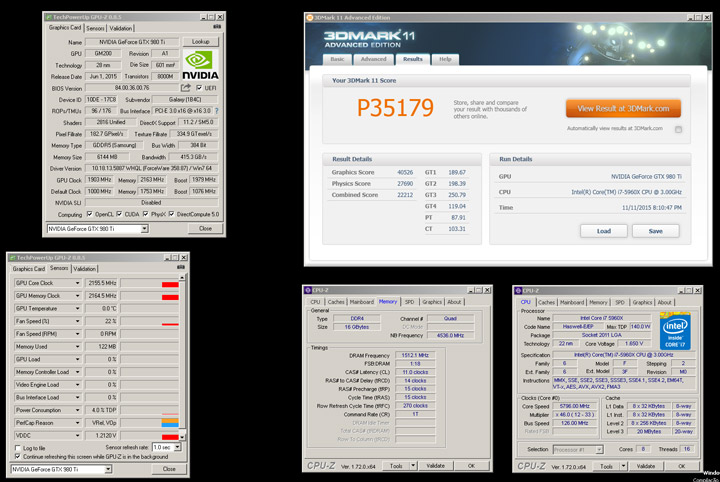Open the Sensor refresh rate dropdown
The height and width of the screenshot is (482, 720).
point(177,447)
